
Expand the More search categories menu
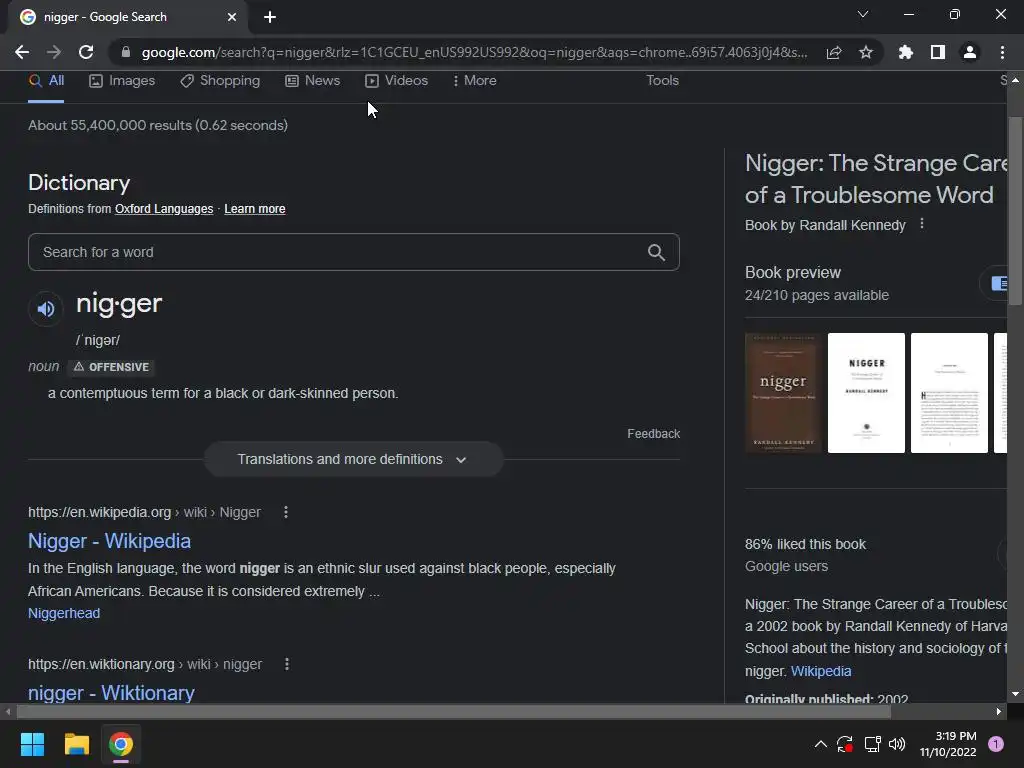tap(475, 80)
